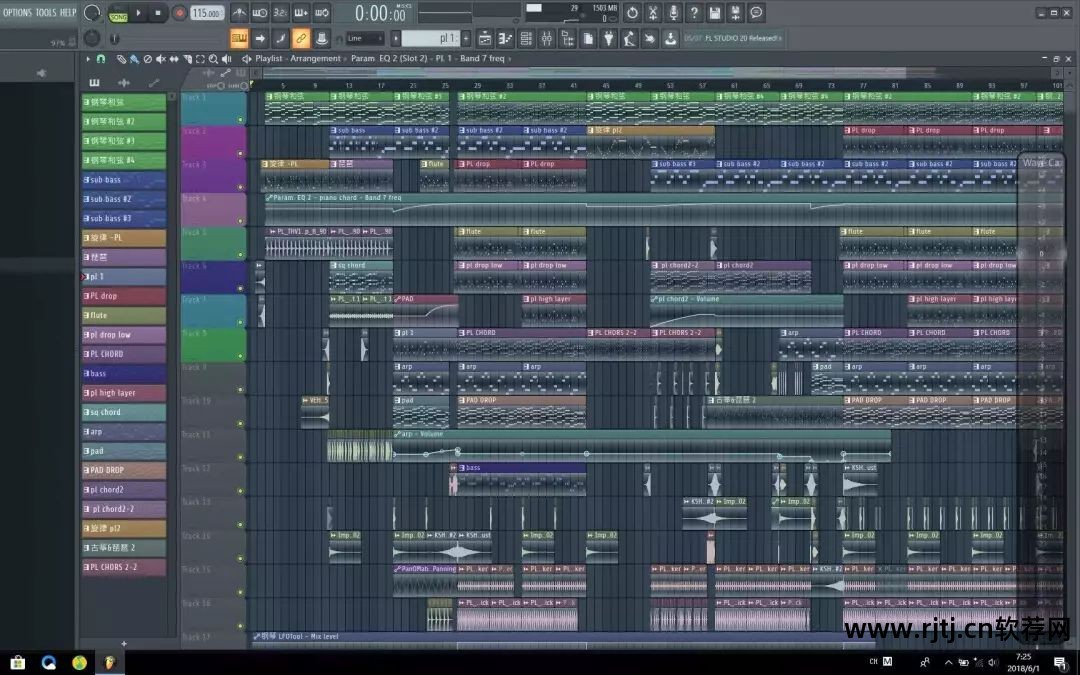Screen dimensions: 1080x675
Task: Toggle the playlist magnet snap icon
Action: point(100,59)
